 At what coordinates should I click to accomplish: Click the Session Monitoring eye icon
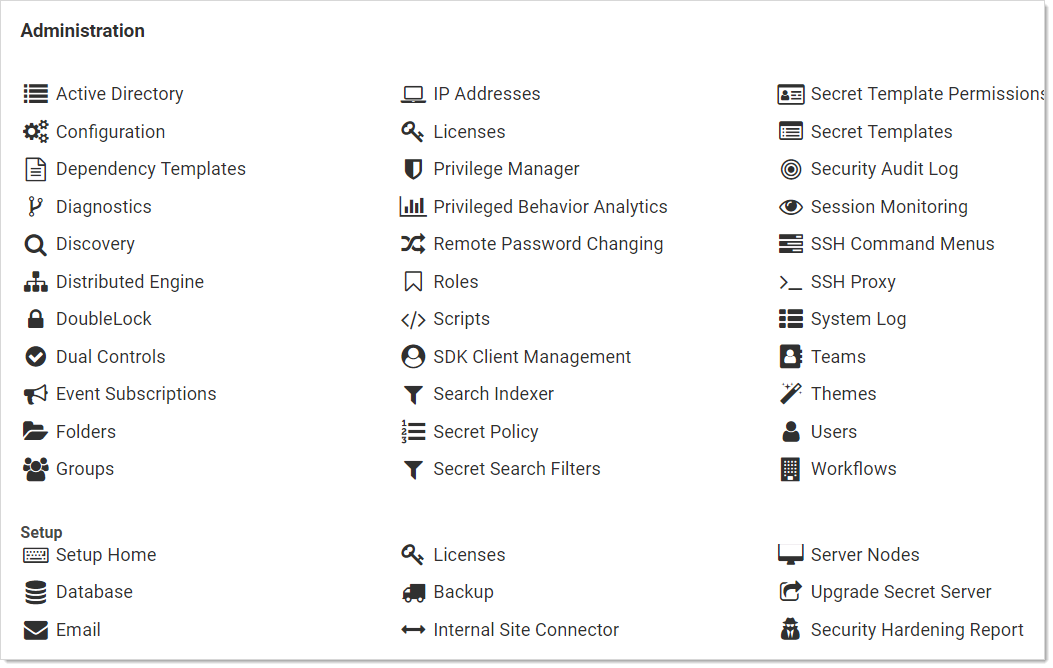tap(791, 207)
